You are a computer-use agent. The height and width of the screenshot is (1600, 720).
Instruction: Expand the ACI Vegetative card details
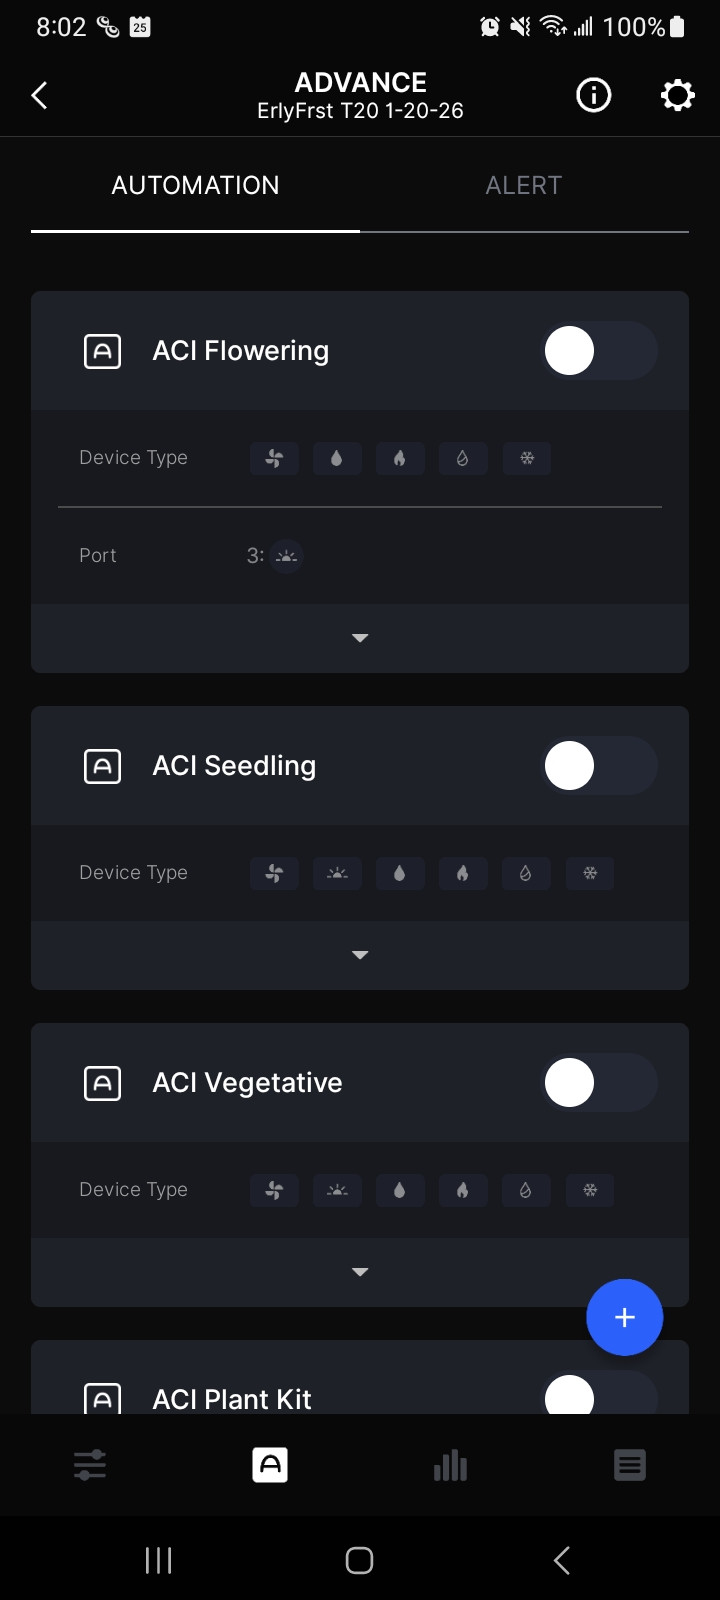pyautogui.click(x=360, y=1272)
